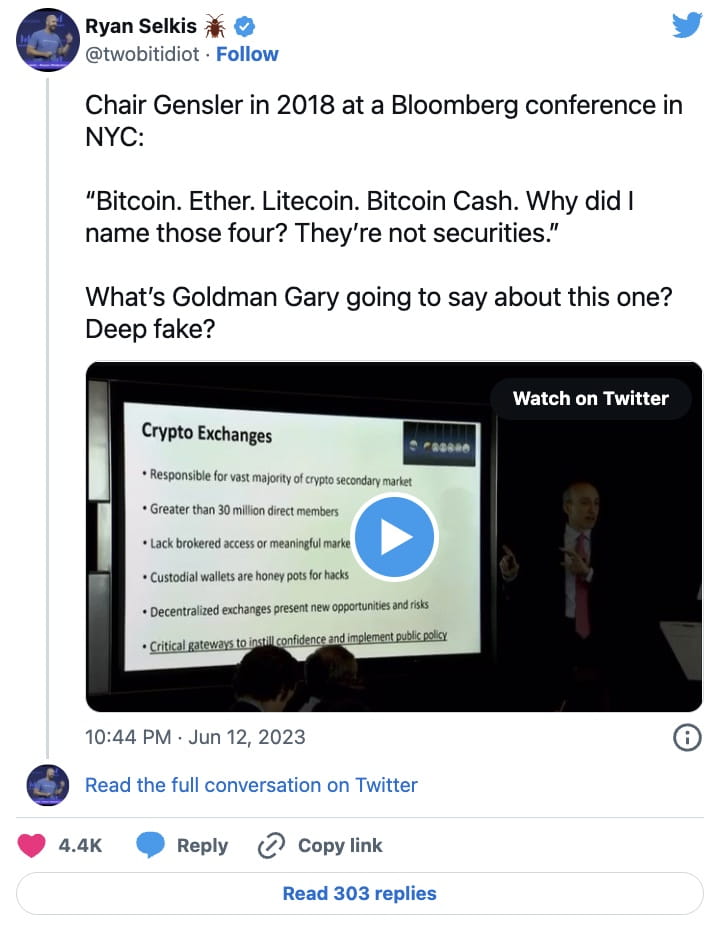722x926 pixels.
Task: Open the info icon near the timestamp
Action: tap(686, 738)
